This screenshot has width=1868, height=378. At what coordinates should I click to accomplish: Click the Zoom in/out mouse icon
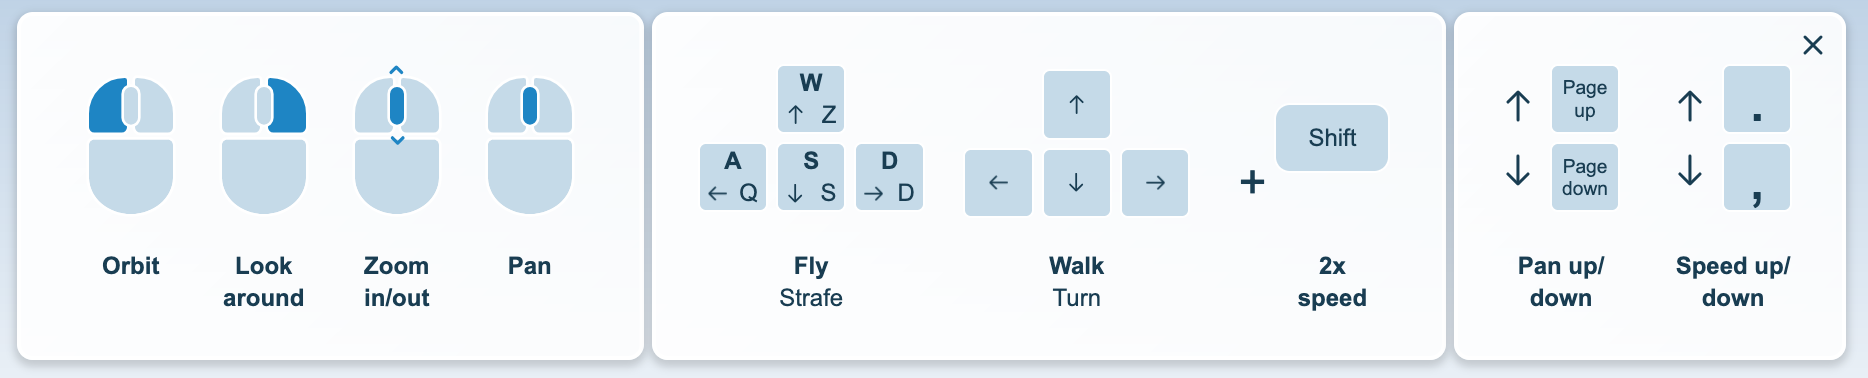coord(397,142)
